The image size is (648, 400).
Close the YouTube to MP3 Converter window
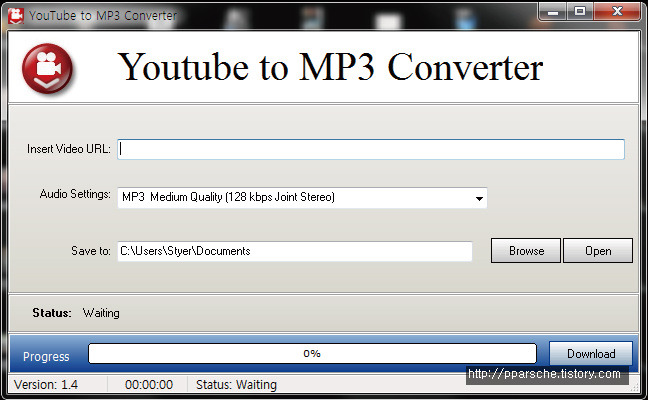coord(617,12)
